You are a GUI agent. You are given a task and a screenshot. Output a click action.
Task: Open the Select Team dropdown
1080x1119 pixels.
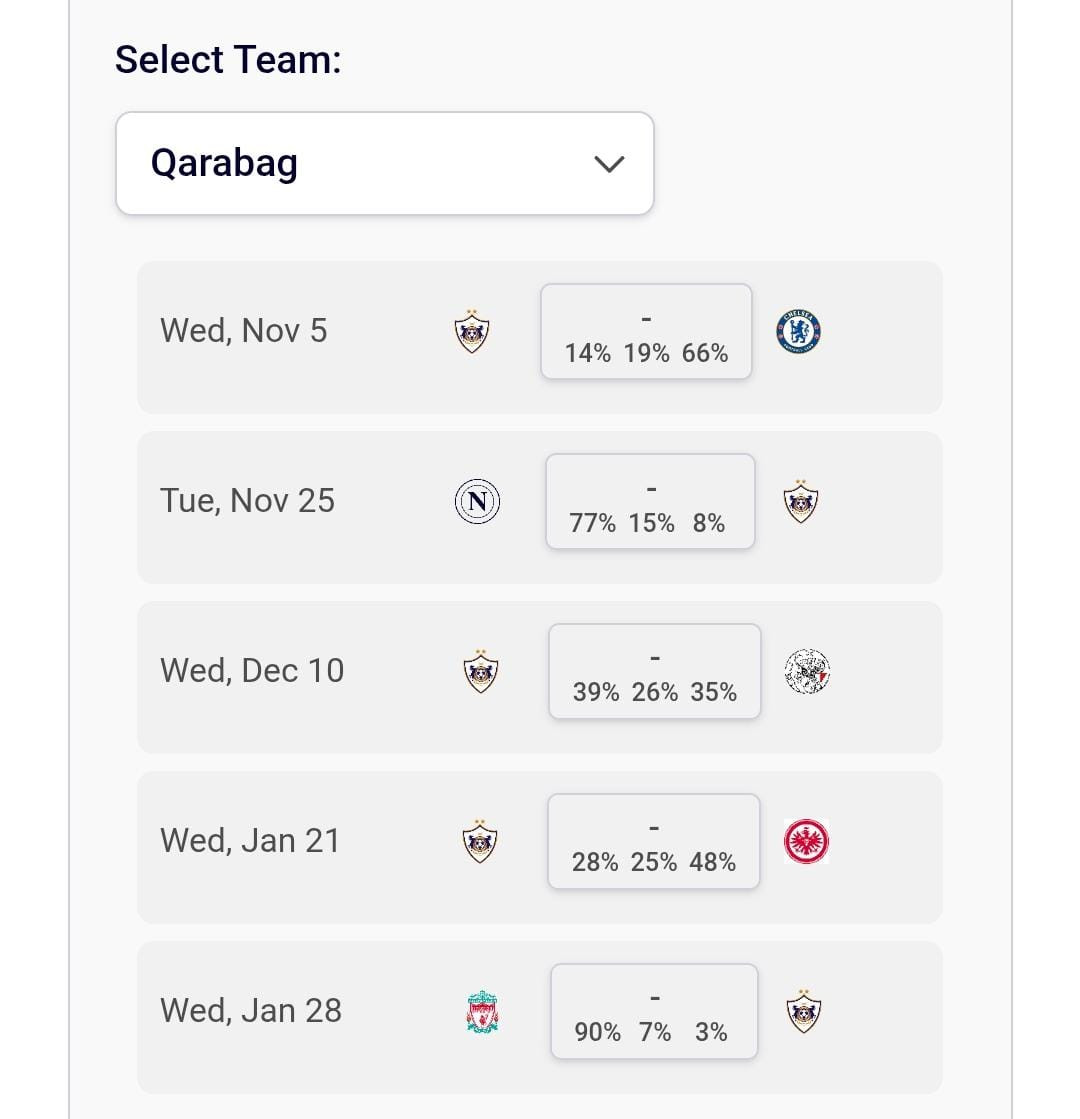pyautogui.click(x=384, y=163)
